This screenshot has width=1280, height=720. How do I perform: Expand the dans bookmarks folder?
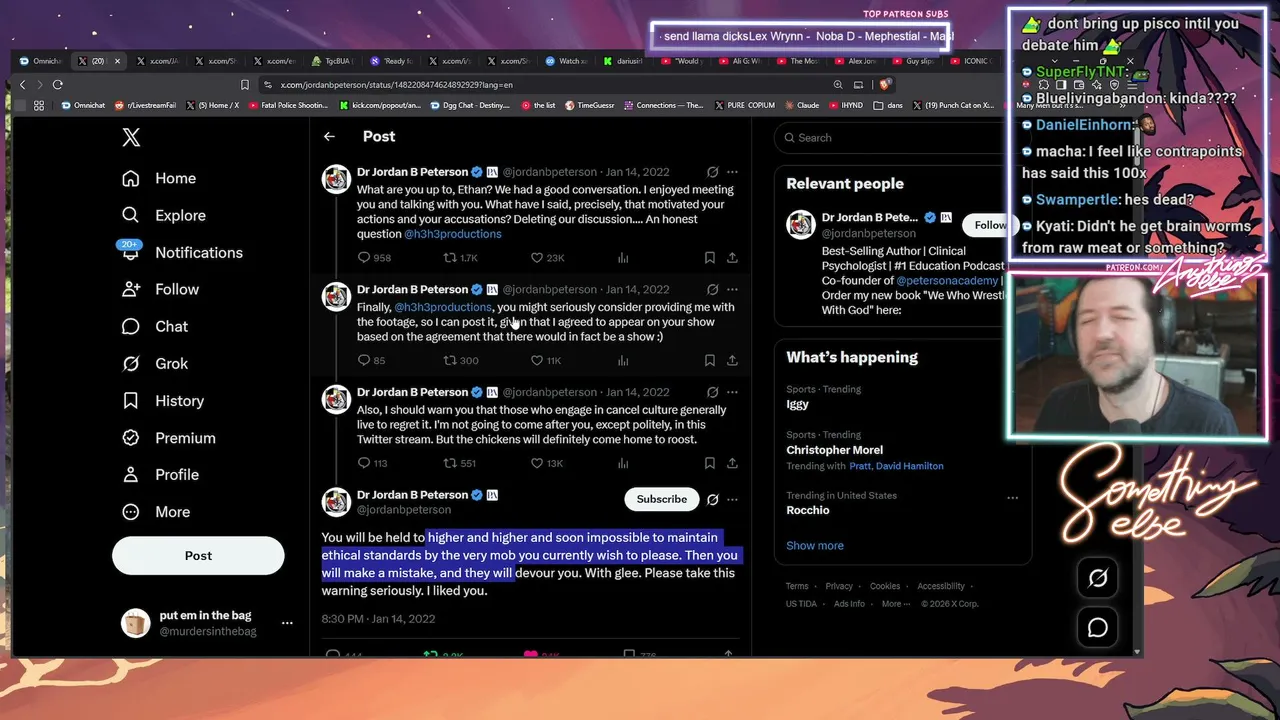tap(888, 105)
